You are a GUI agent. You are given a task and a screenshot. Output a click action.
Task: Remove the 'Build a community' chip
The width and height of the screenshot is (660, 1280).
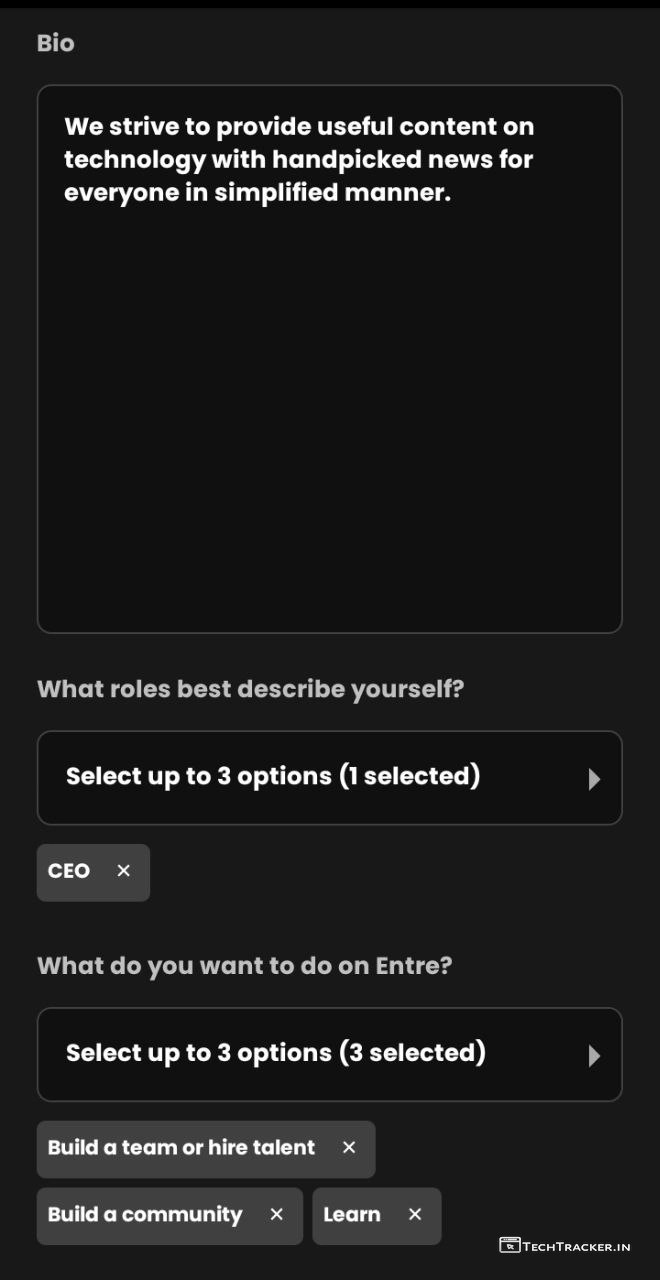[277, 1215]
